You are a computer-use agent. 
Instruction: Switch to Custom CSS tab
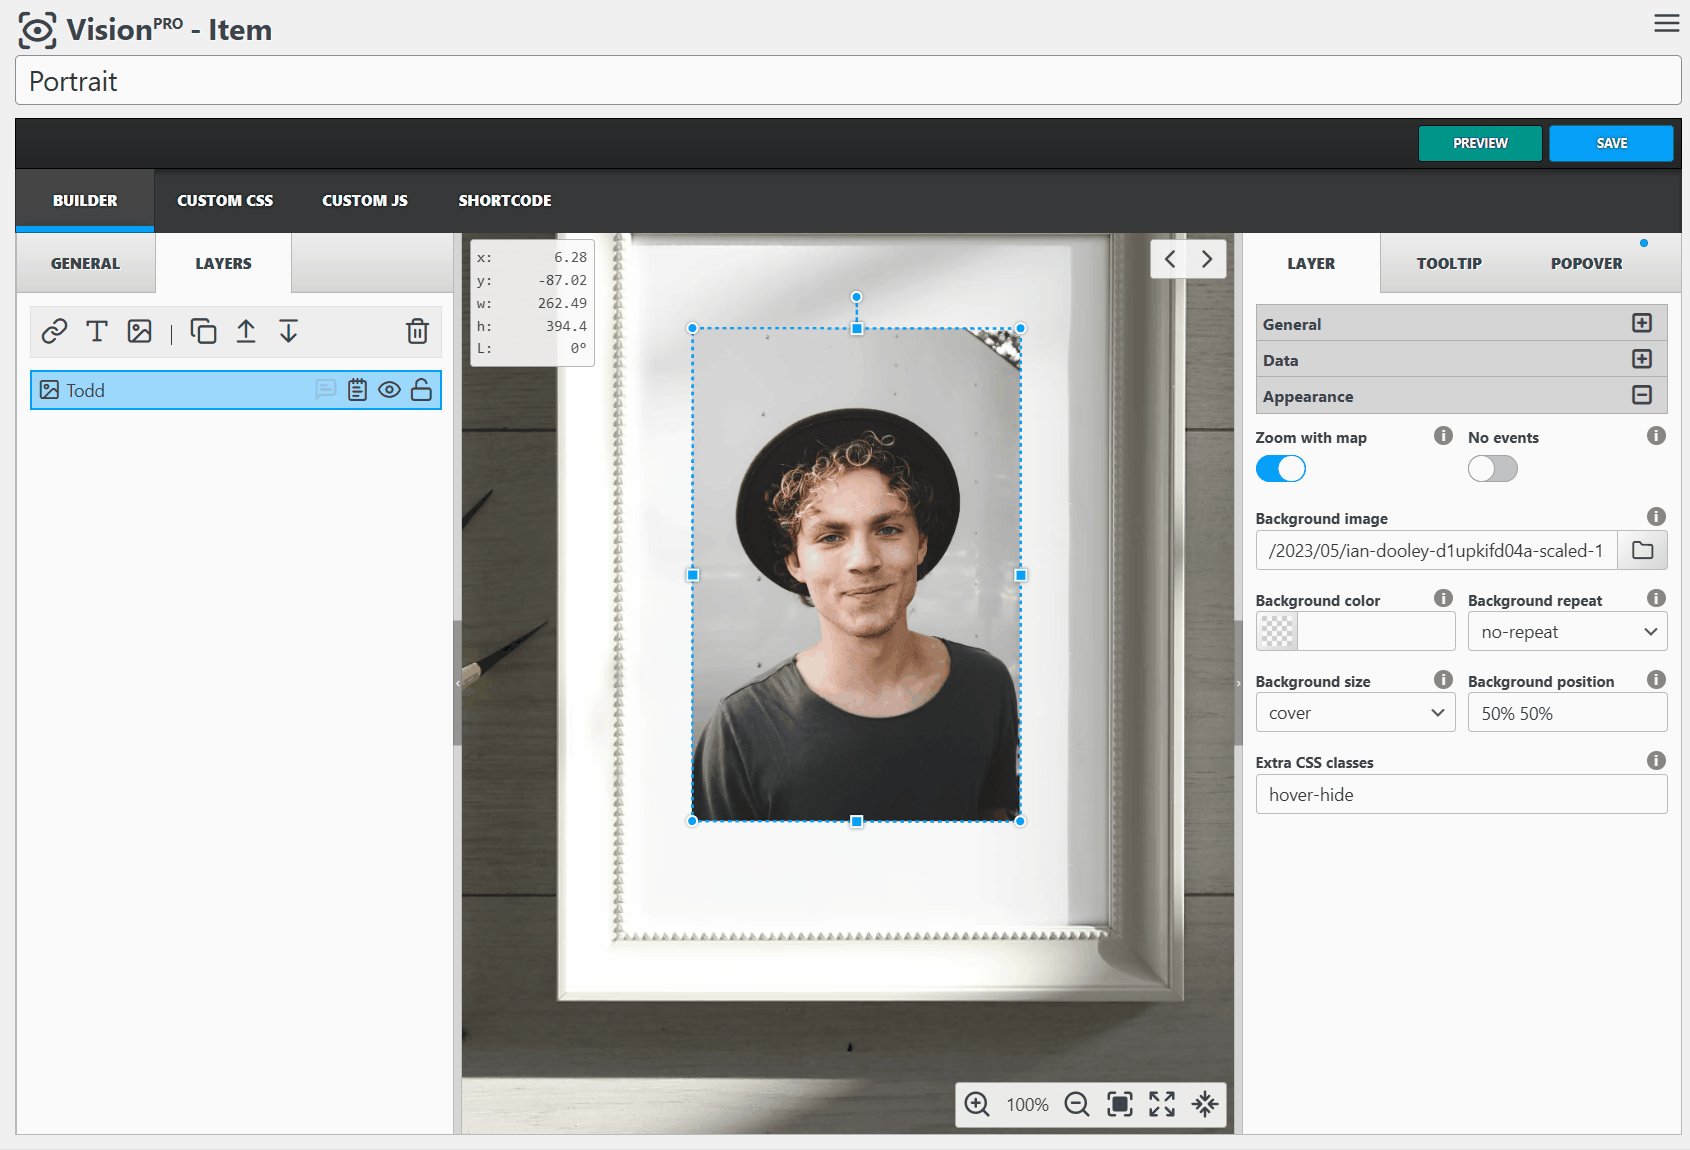(x=225, y=200)
